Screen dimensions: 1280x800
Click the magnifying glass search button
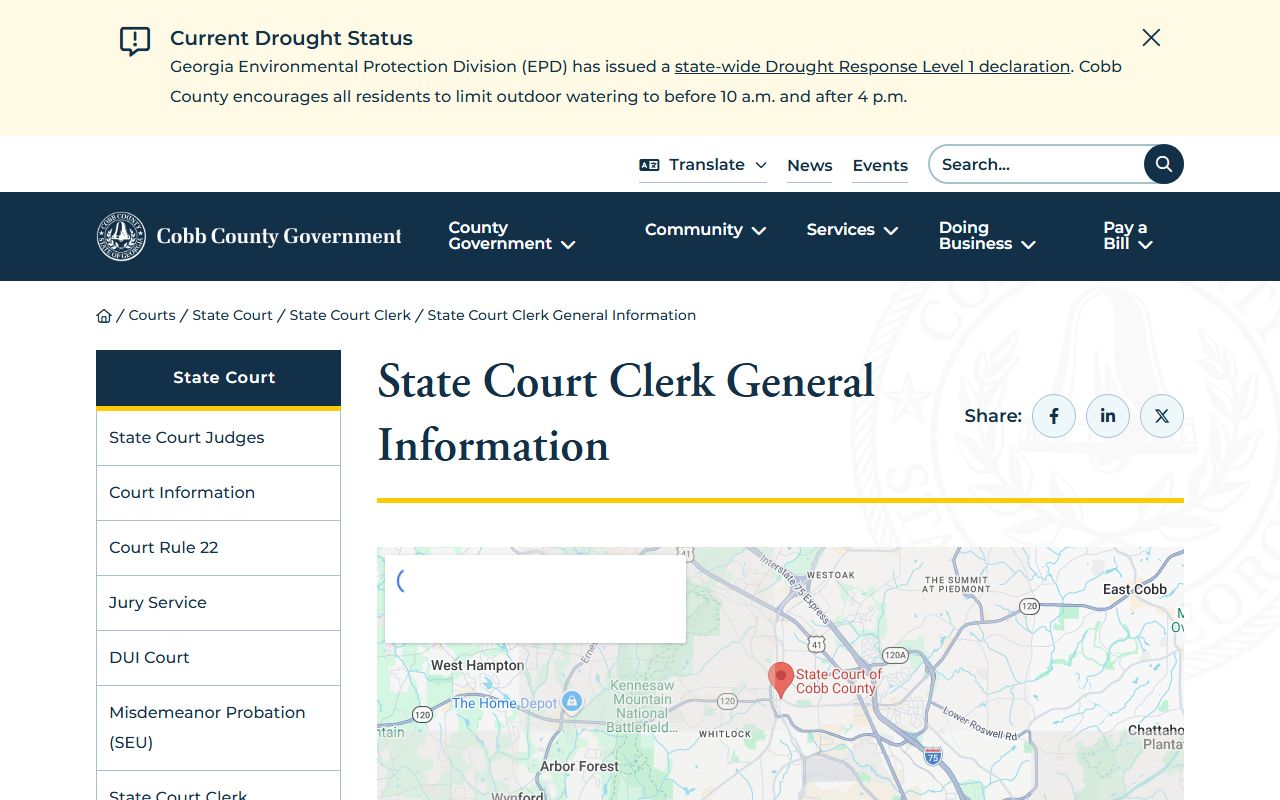1164,164
